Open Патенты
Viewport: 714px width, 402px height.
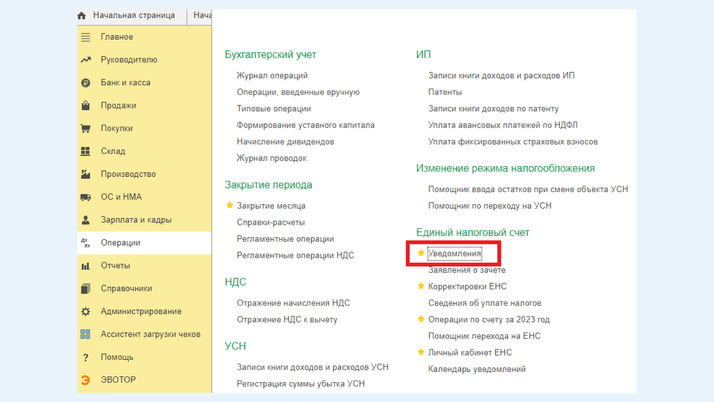click(445, 92)
